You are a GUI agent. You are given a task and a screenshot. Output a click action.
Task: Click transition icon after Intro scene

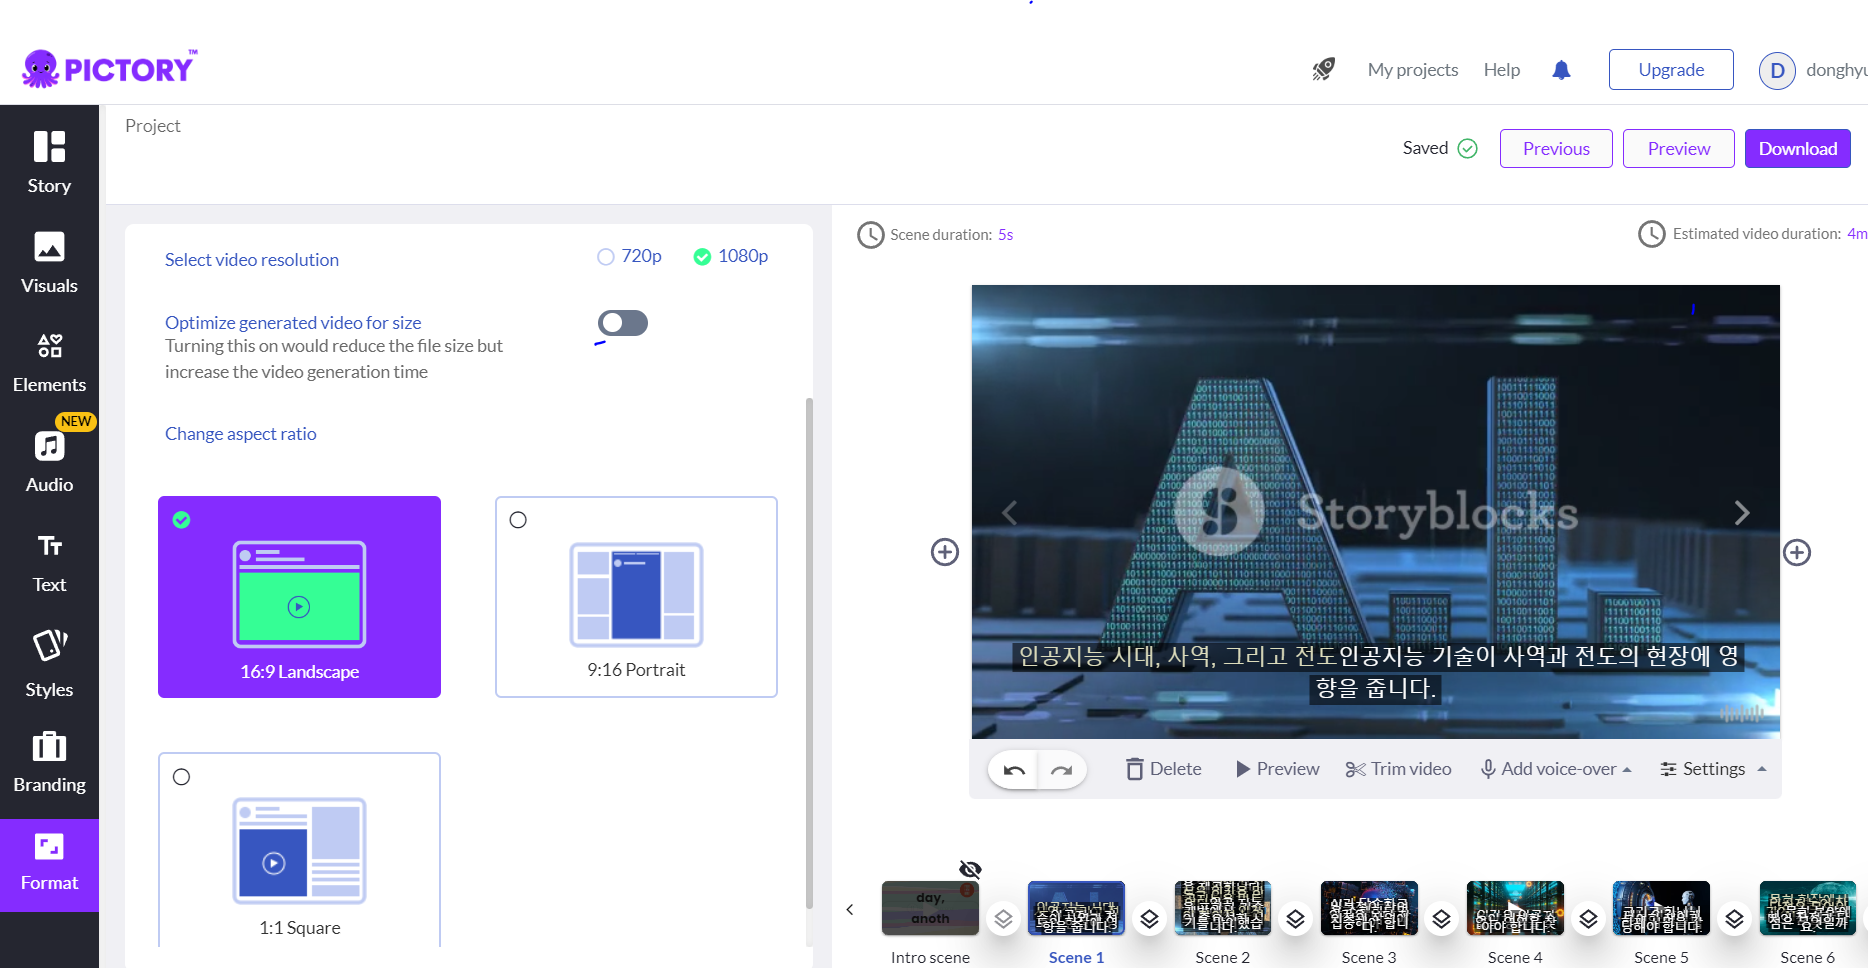pos(1003,918)
